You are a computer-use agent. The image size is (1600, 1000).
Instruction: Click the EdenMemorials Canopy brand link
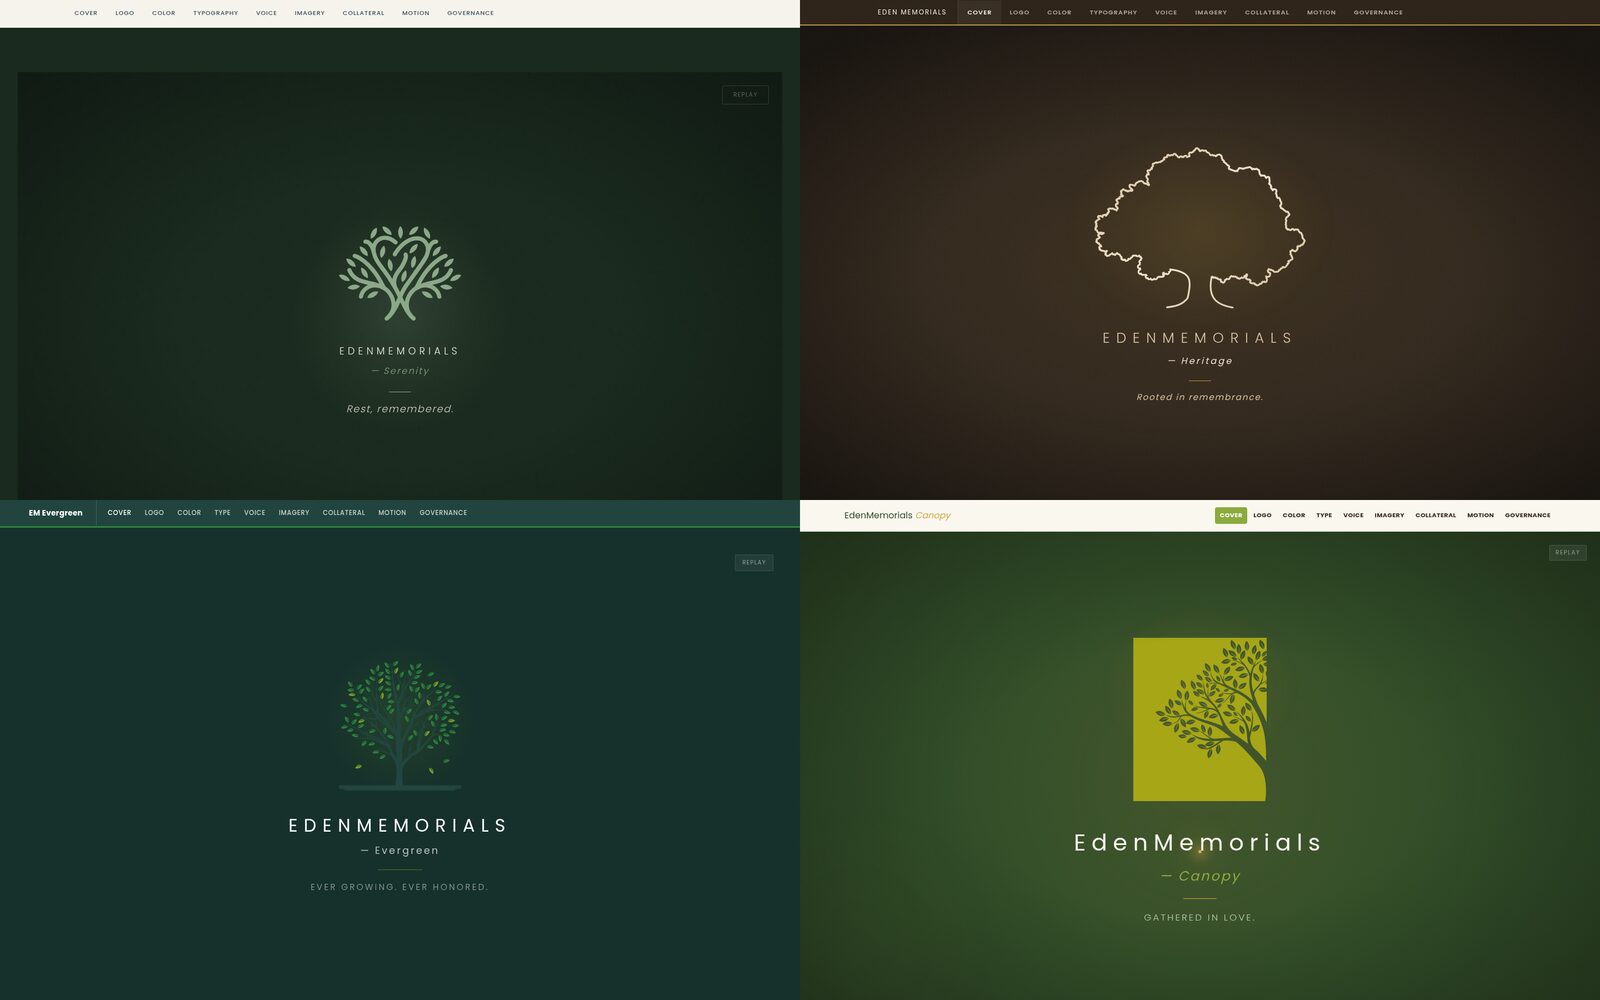[x=897, y=515]
